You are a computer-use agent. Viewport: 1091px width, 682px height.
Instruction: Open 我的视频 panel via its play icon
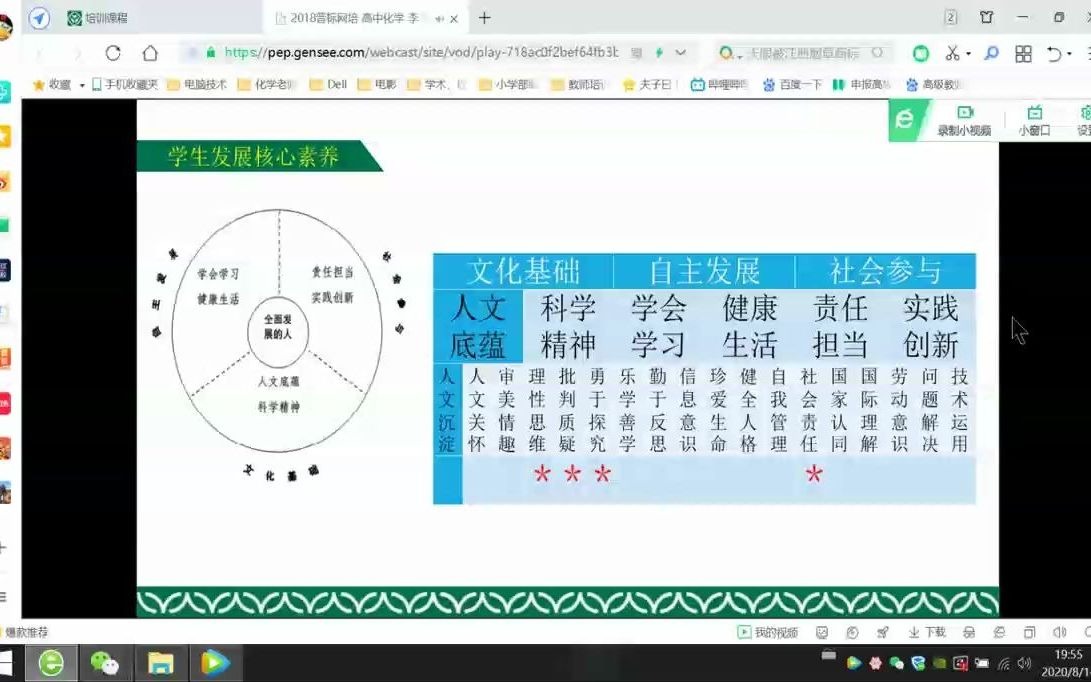point(744,632)
